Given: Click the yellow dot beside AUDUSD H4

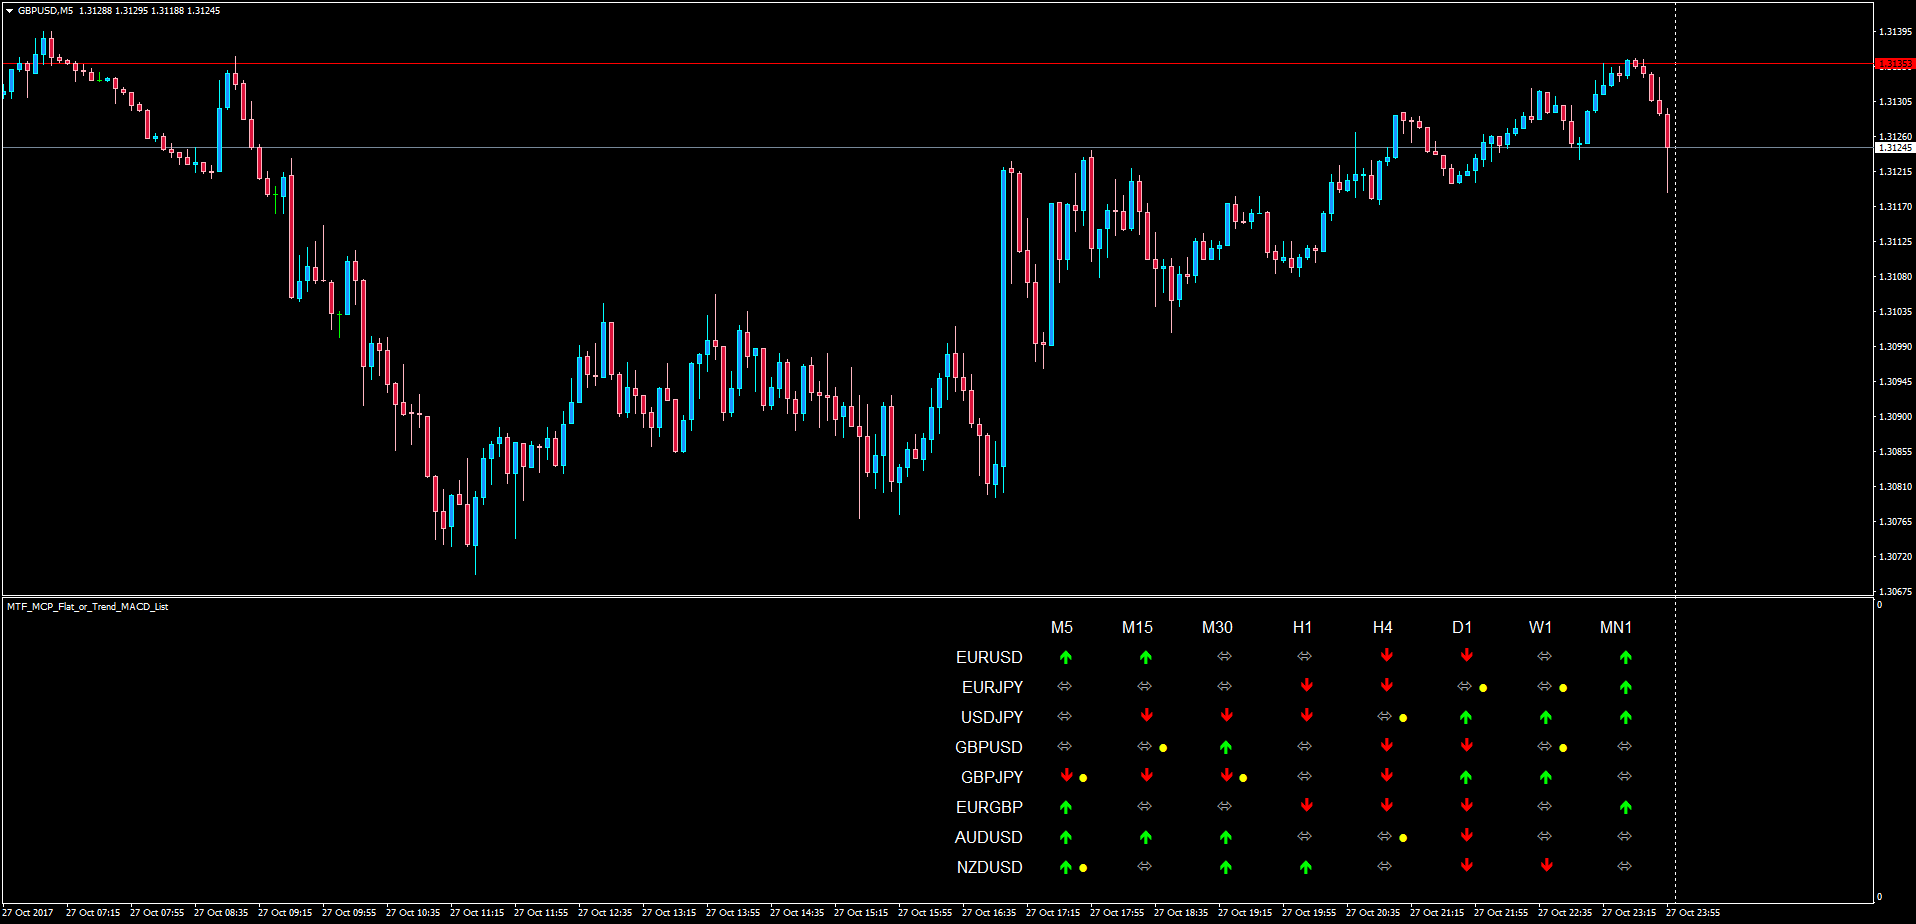Looking at the screenshot, I should tap(1403, 838).
